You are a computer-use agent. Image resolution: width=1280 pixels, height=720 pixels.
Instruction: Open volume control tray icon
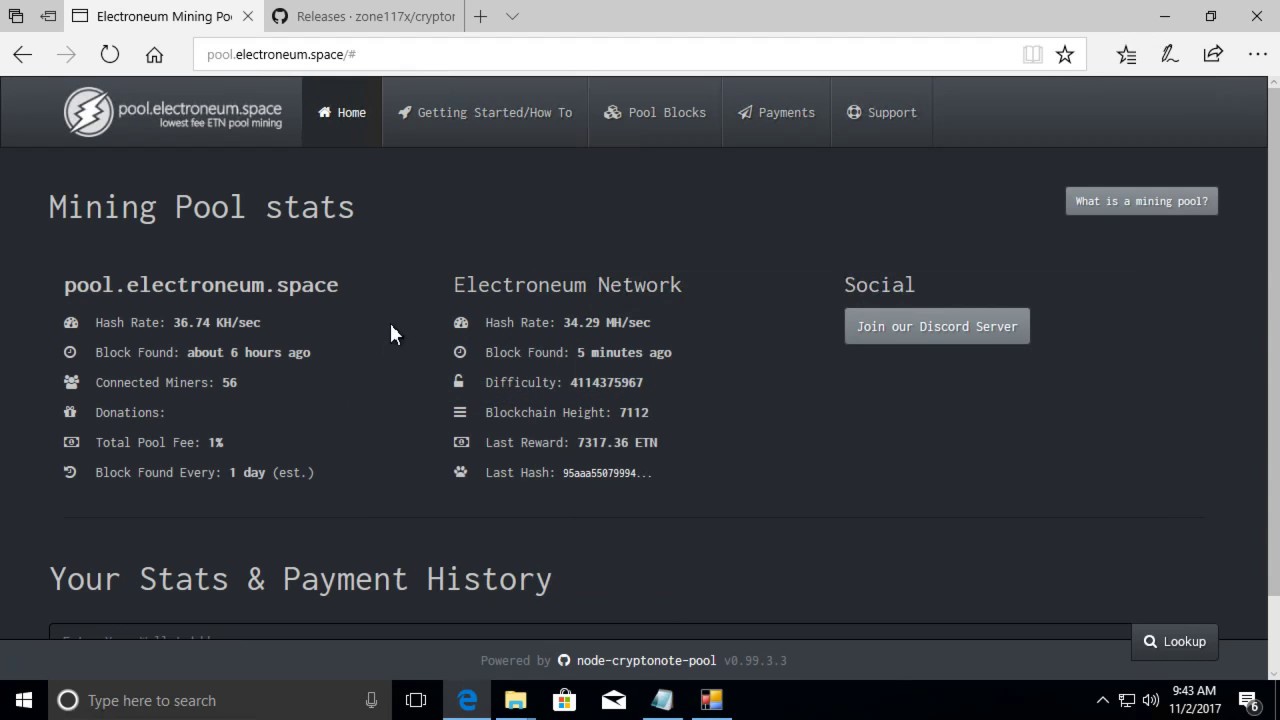tap(1150, 700)
